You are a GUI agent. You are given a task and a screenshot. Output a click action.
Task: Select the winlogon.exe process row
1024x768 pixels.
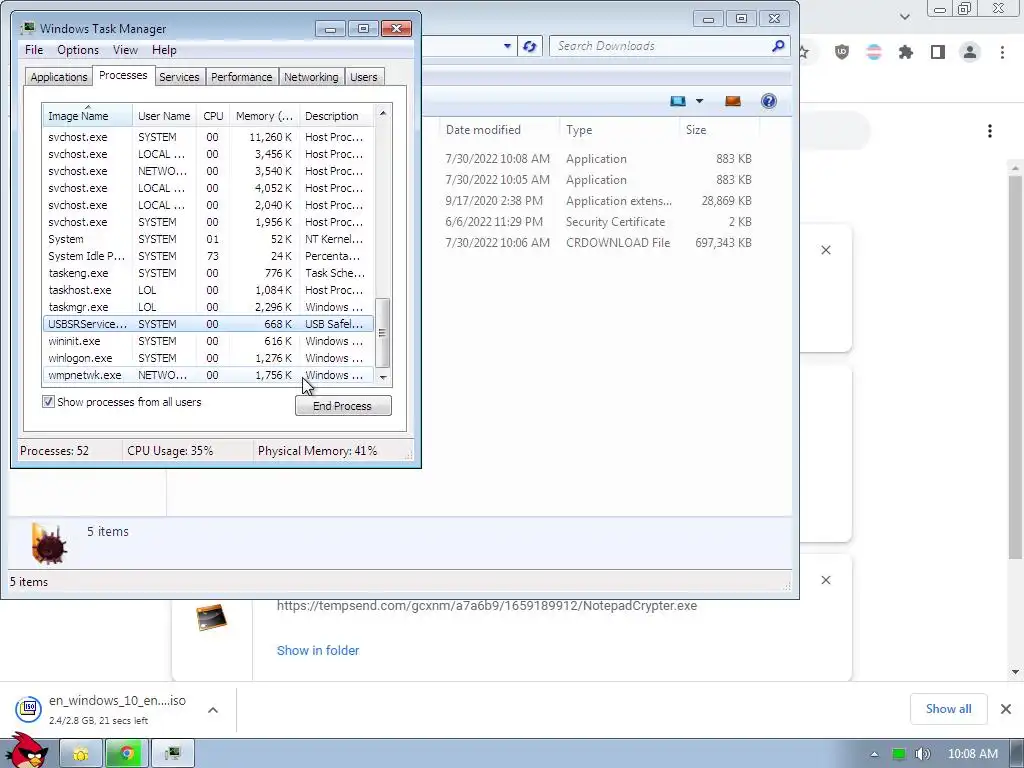(208, 358)
